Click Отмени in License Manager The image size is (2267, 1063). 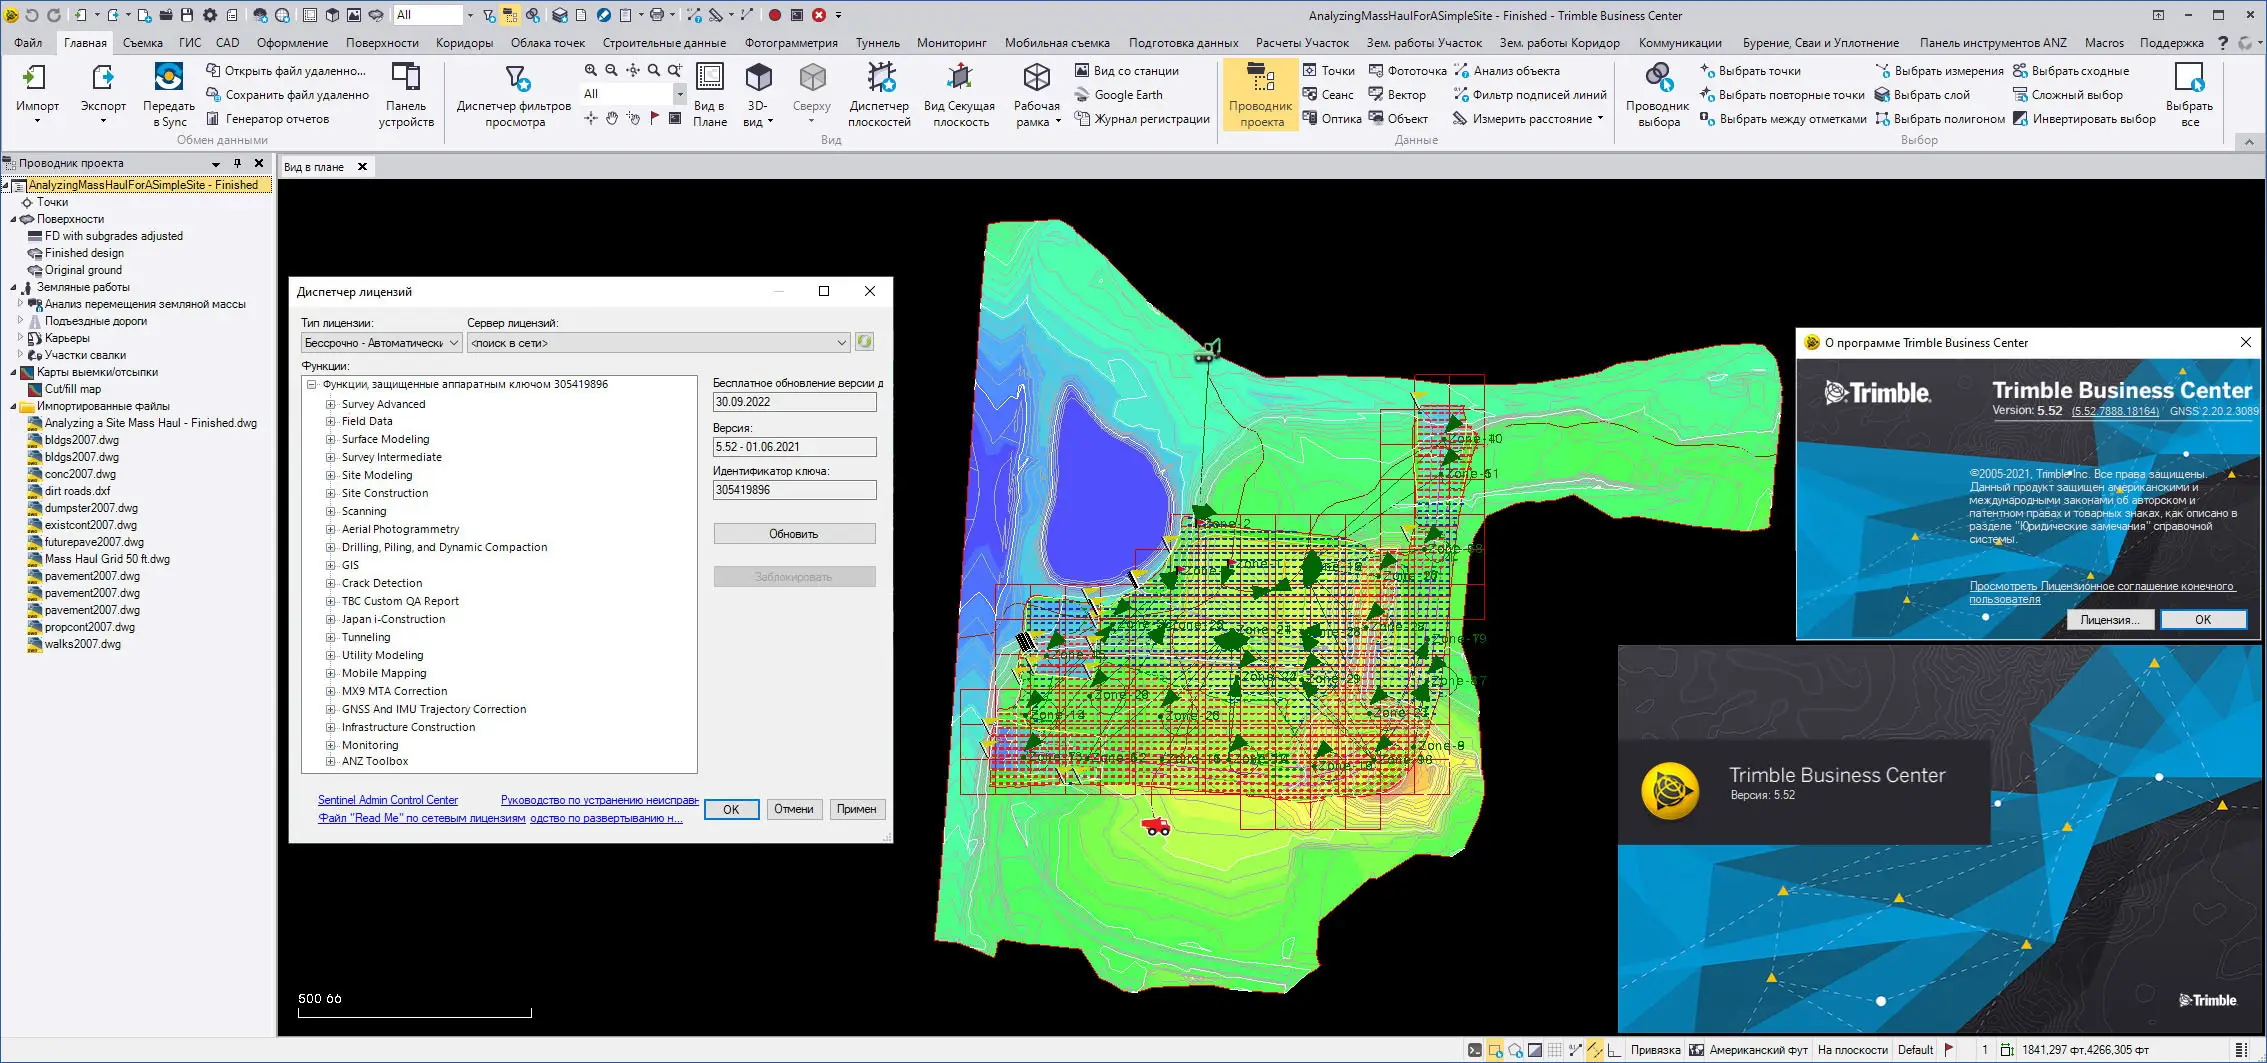click(794, 809)
